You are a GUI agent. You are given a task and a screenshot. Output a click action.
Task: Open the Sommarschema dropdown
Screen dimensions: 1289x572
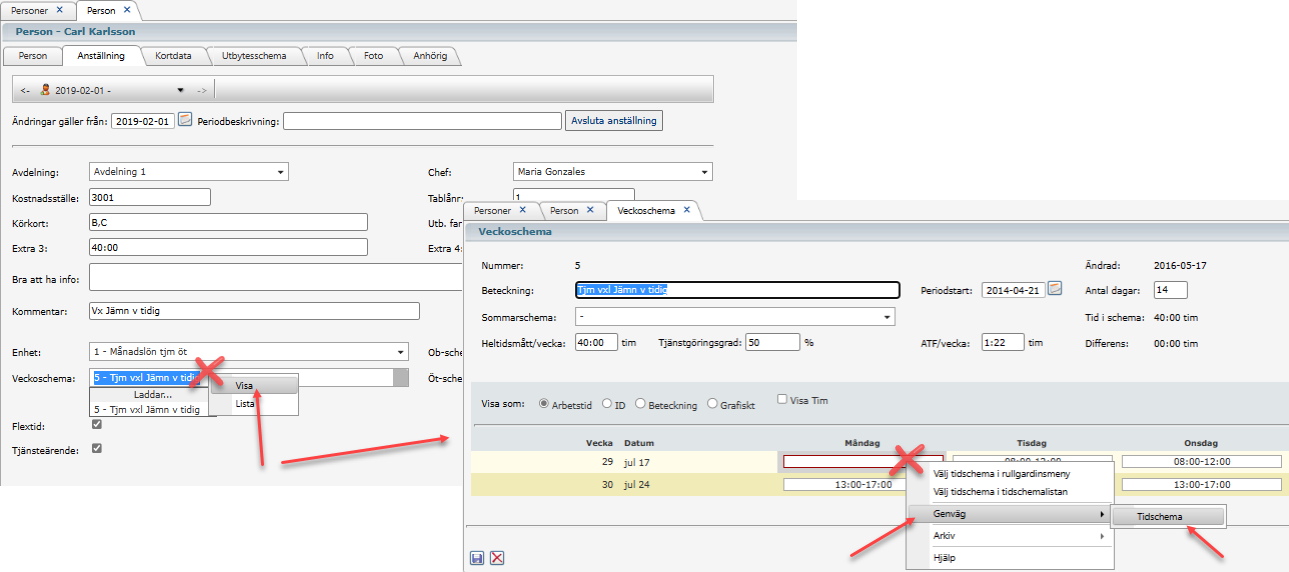tap(886, 317)
